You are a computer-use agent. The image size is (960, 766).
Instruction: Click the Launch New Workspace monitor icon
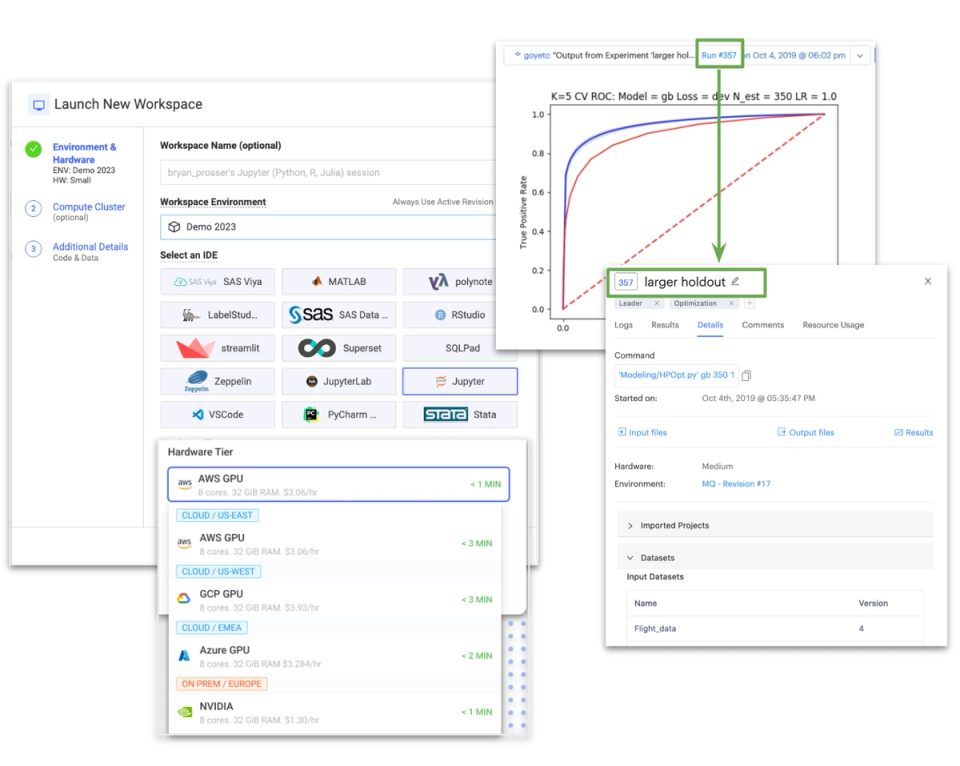click(39, 105)
